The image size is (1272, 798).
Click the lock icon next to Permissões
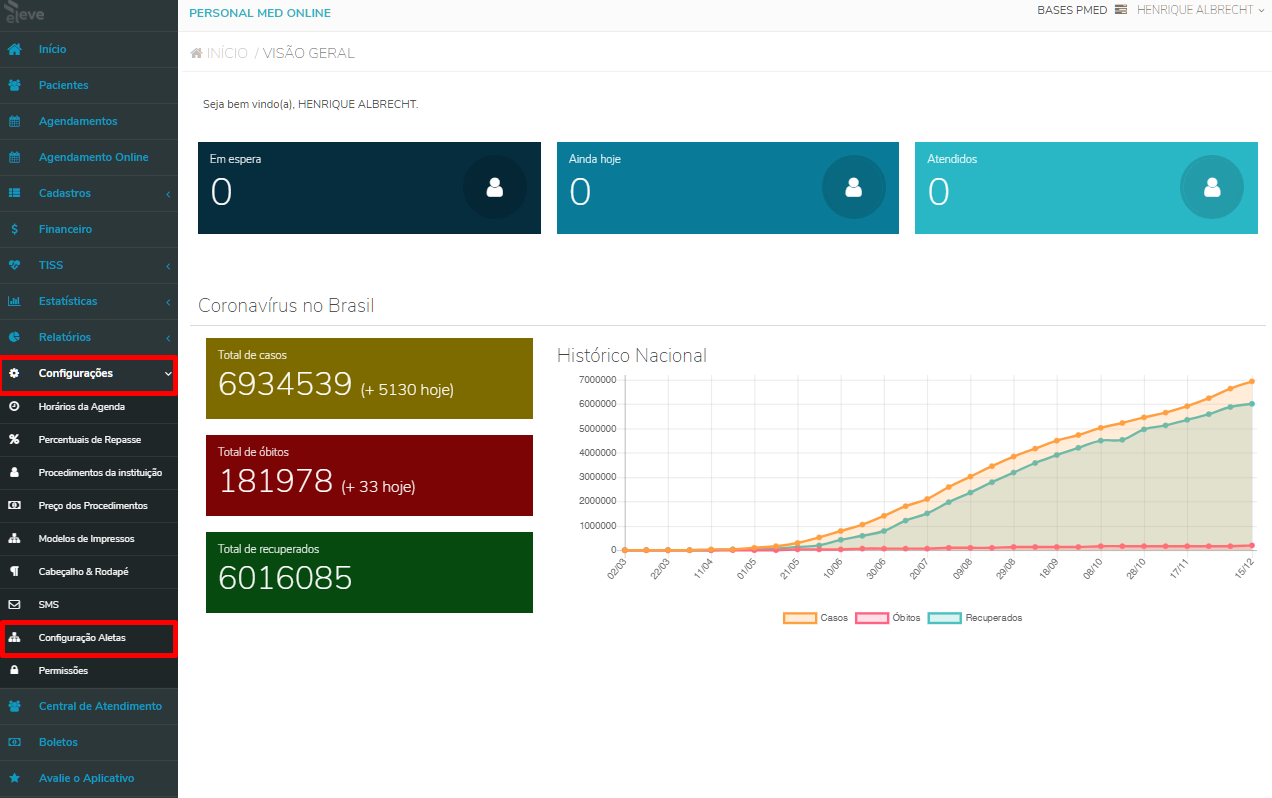pyautogui.click(x=15, y=670)
